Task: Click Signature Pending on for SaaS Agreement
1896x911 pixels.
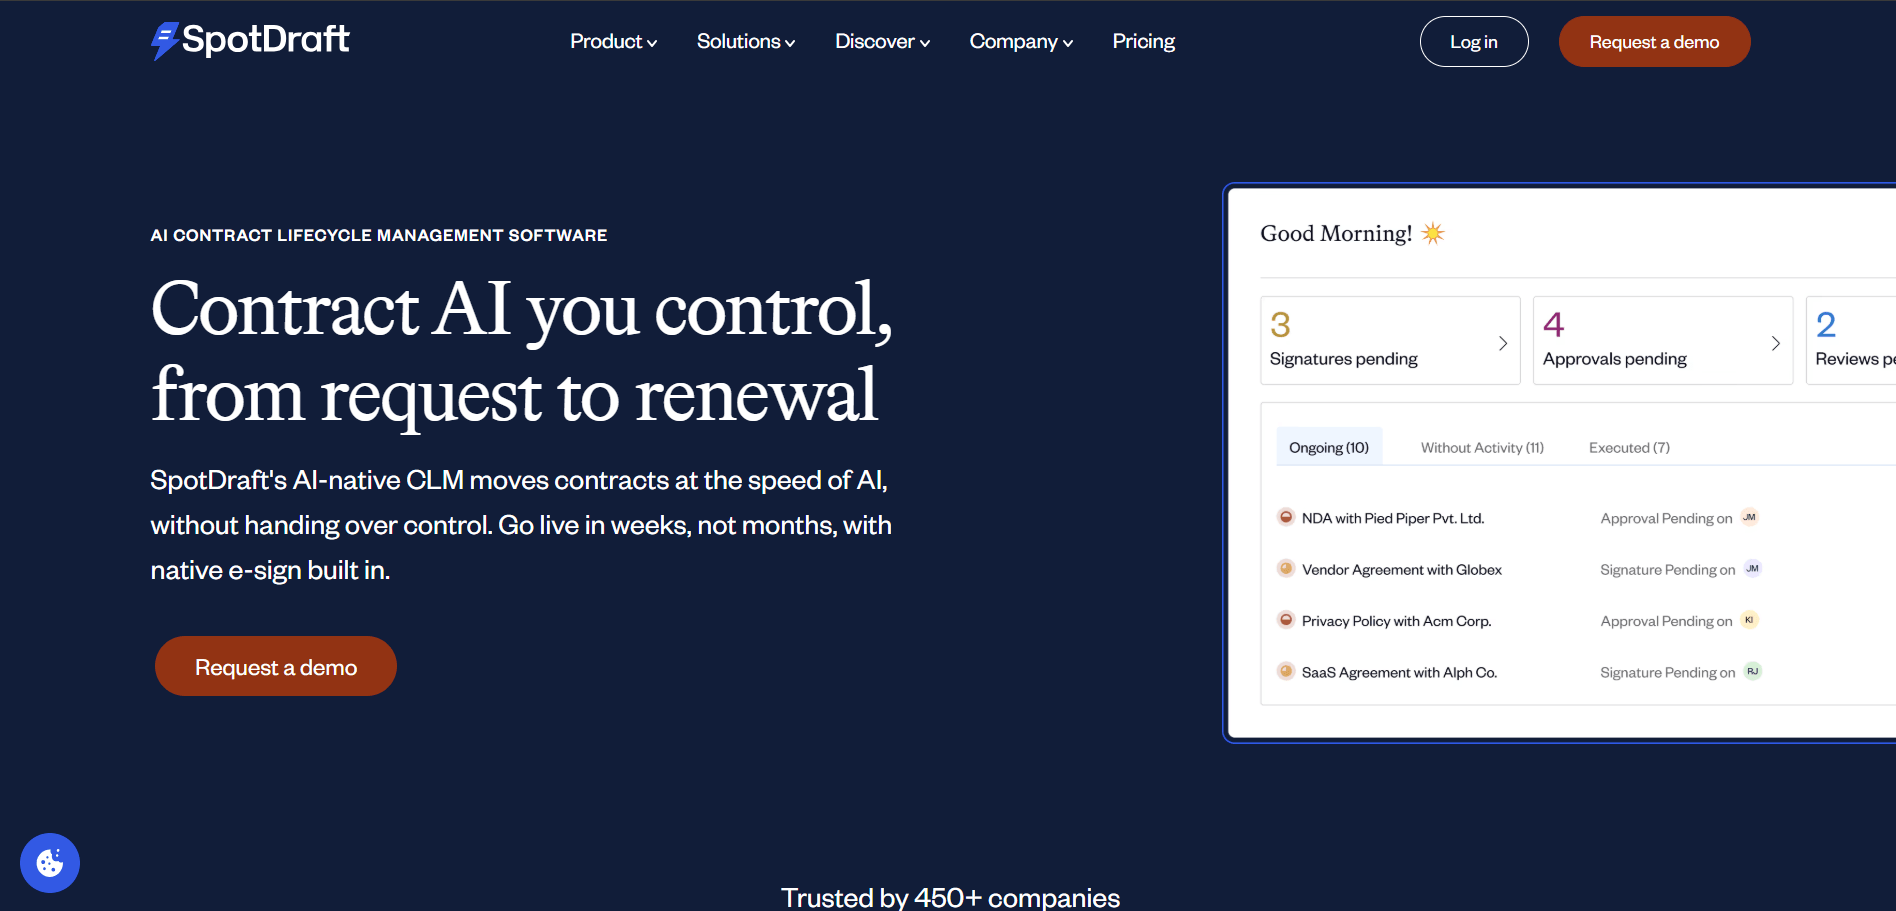Action: coord(1667,672)
